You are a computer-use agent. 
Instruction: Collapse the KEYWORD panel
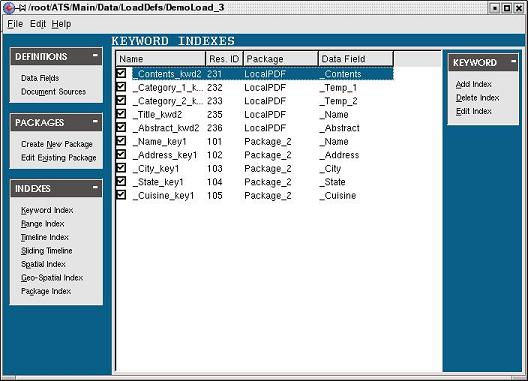point(514,61)
